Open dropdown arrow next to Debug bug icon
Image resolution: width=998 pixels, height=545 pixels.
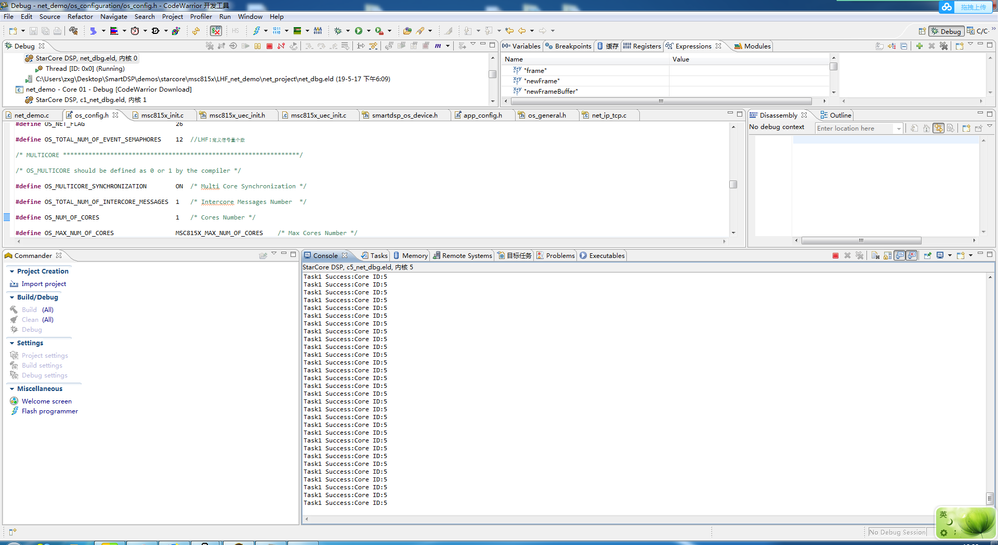click(x=348, y=31)
